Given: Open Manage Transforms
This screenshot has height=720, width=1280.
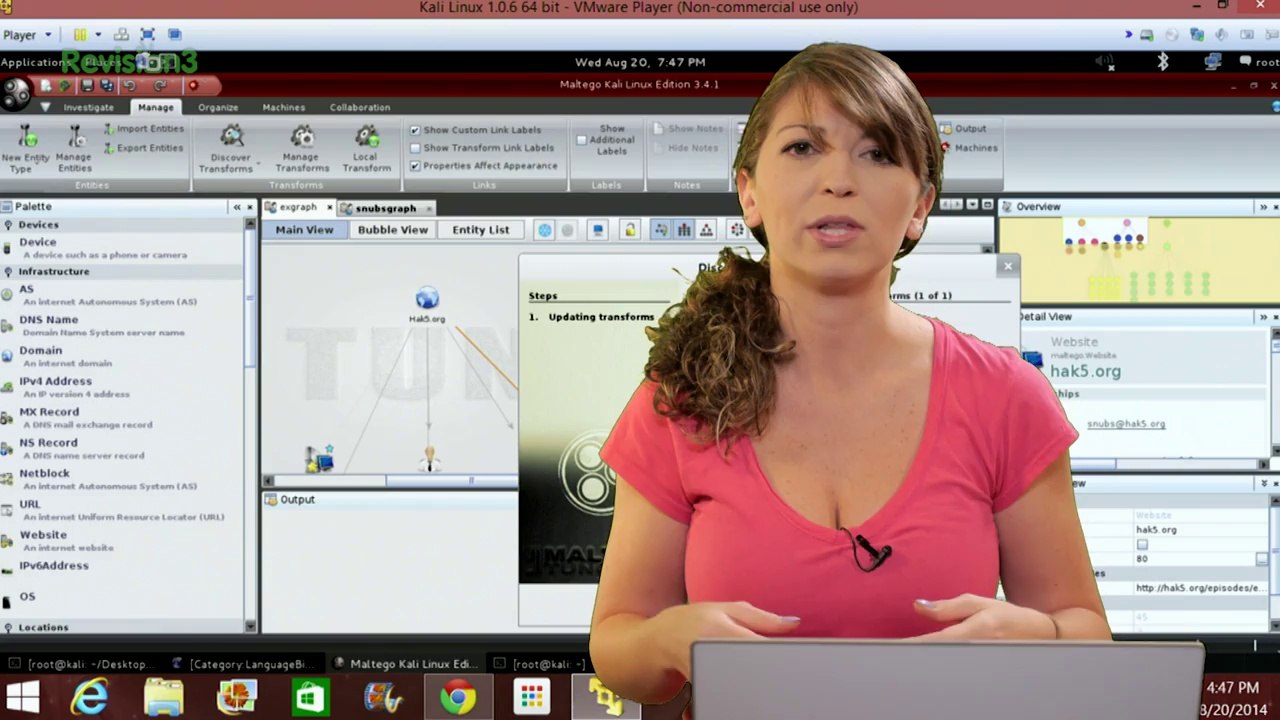Looking at the screenshot, I should coord(302,148).
